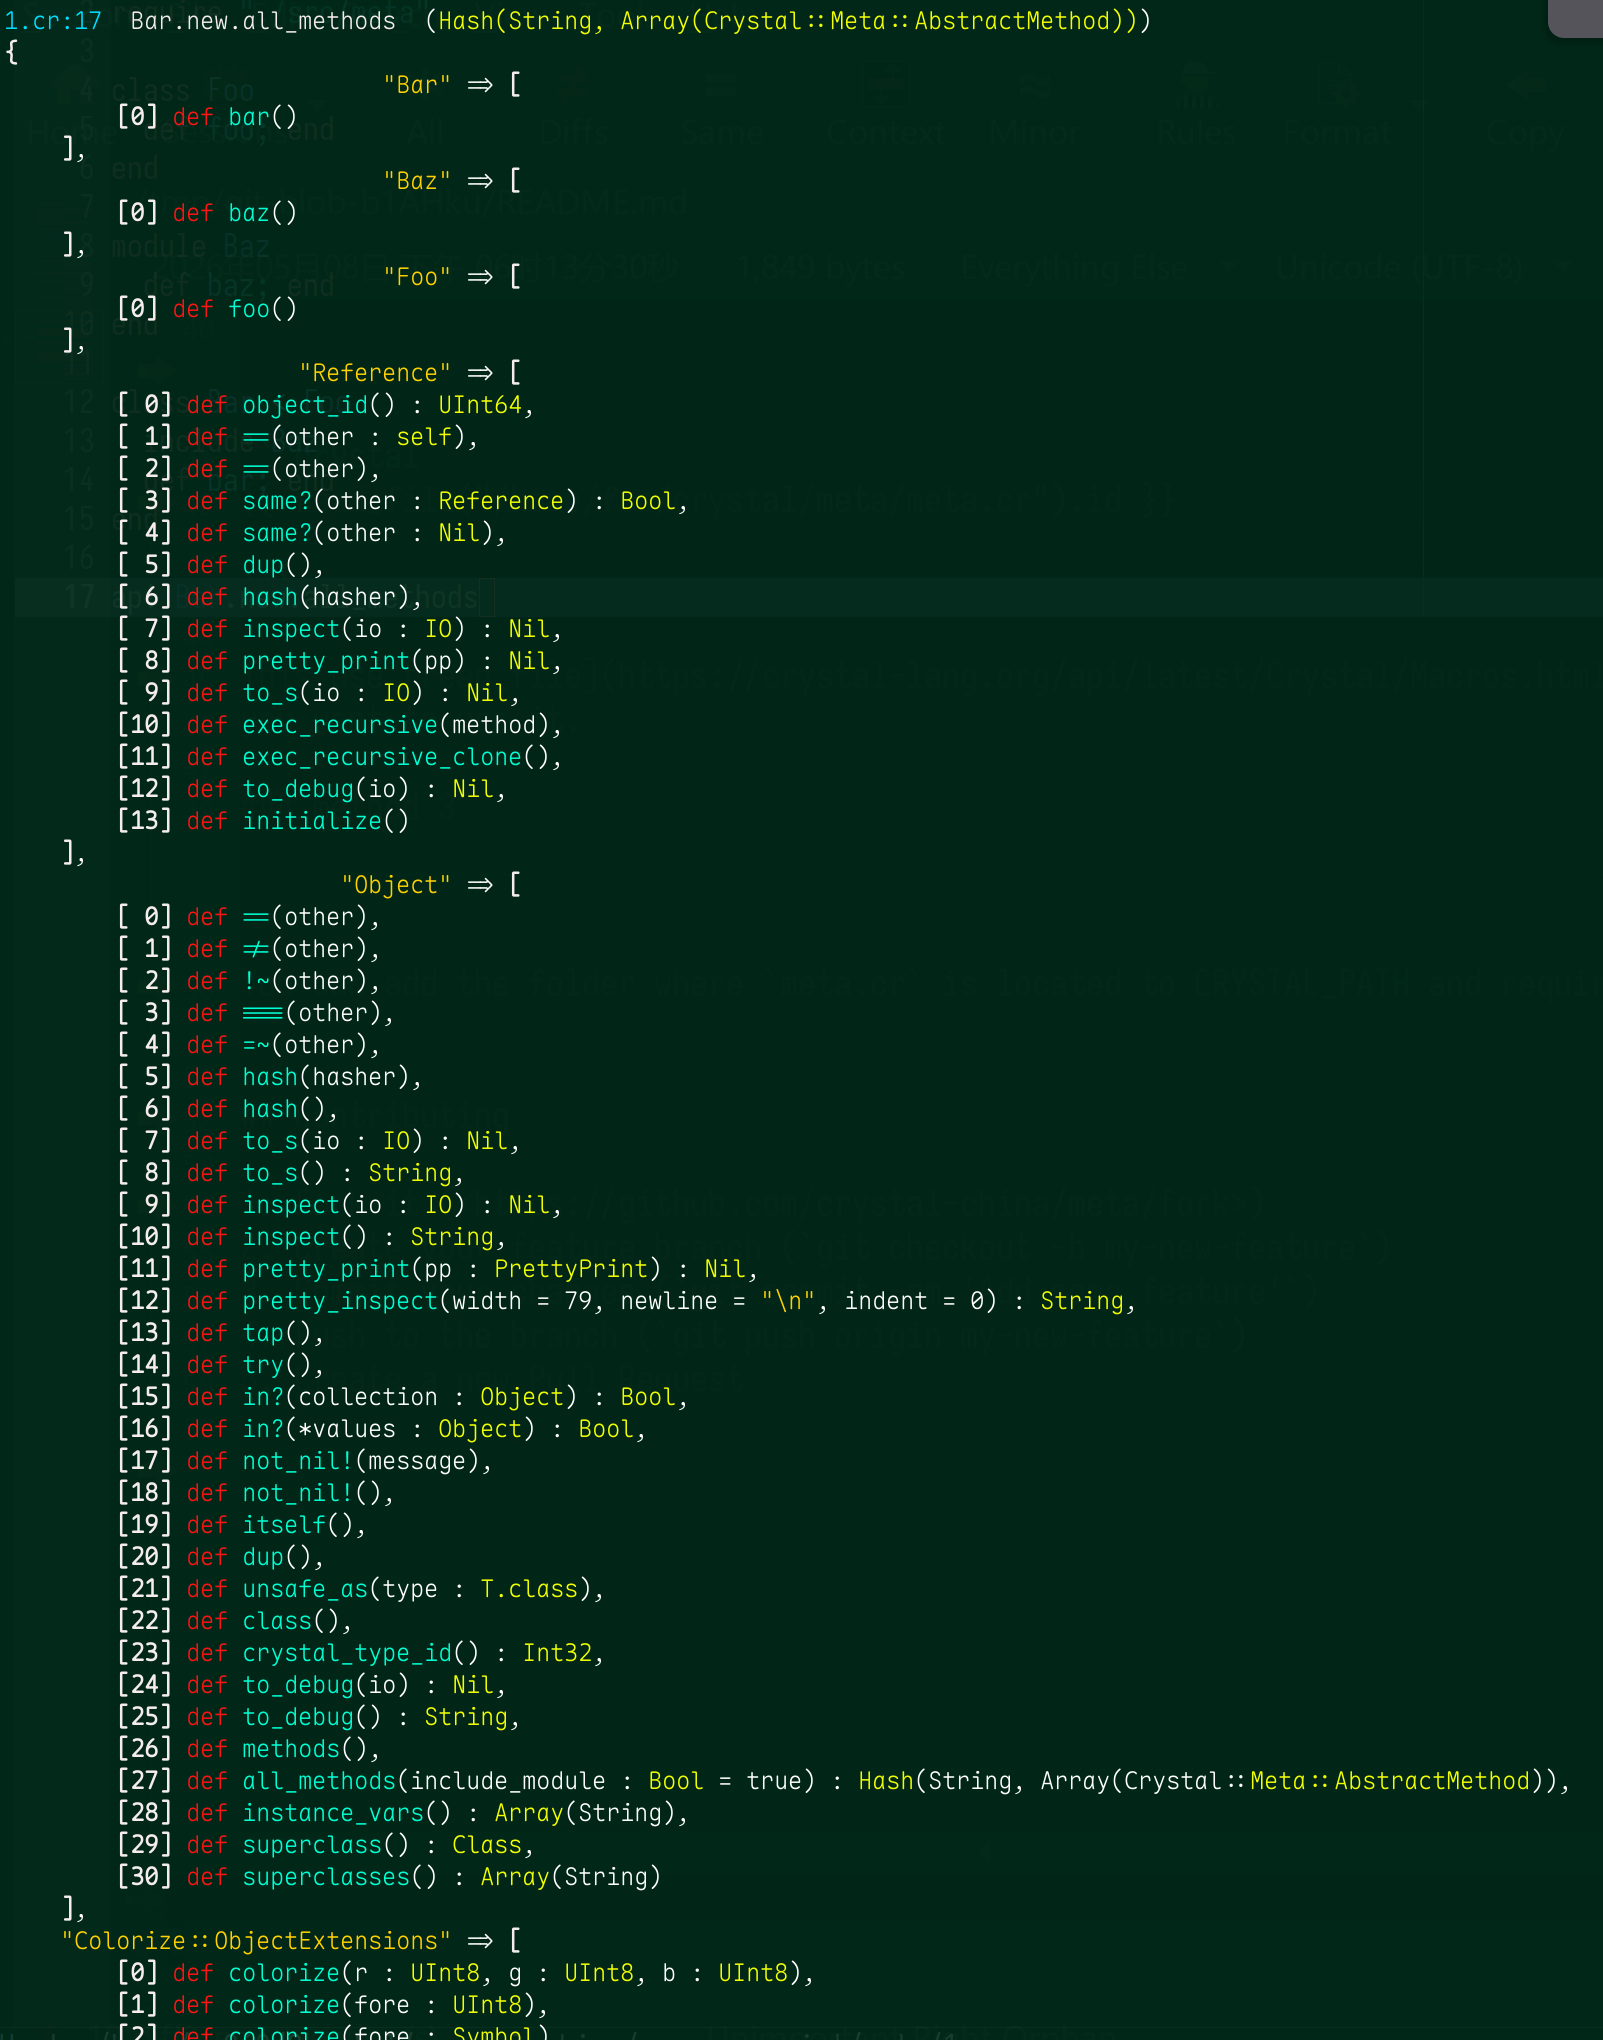The width and height of the screenshot is (1603, 2040).
Task: Click 'def instance_vars() : Array(String)' line
Action: point(437,1813)
